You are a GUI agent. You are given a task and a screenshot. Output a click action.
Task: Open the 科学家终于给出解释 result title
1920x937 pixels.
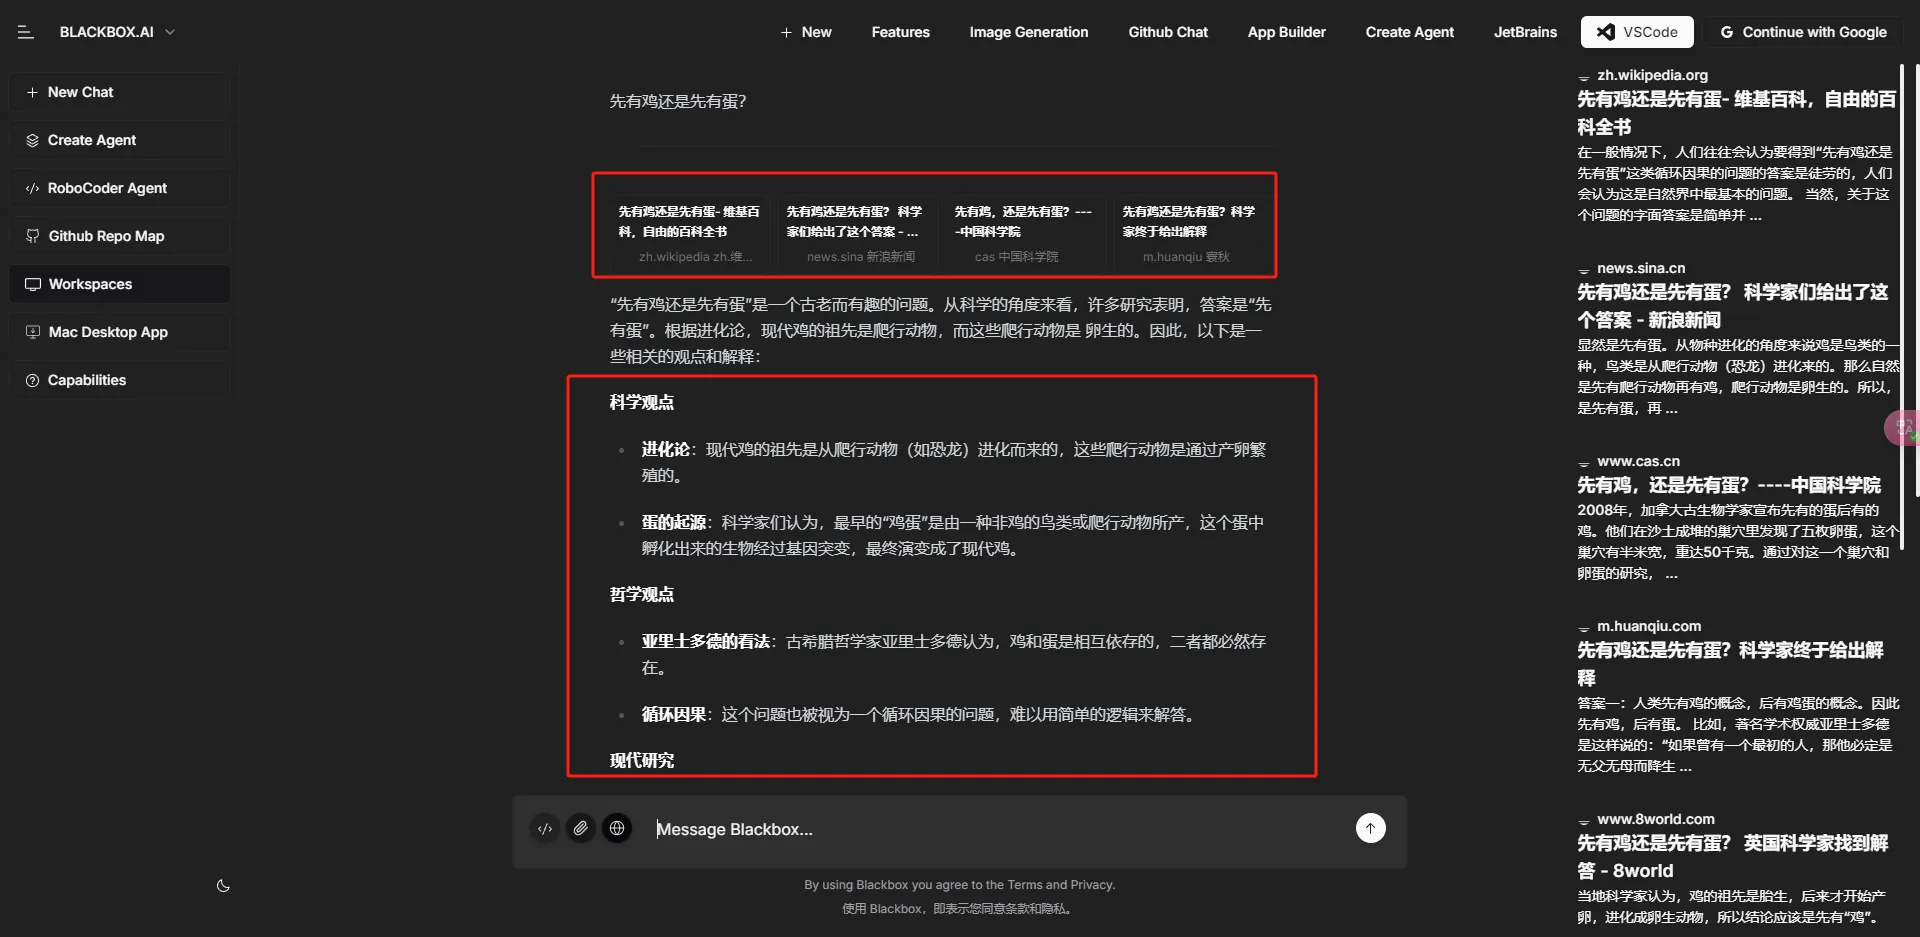[1730, 664]
